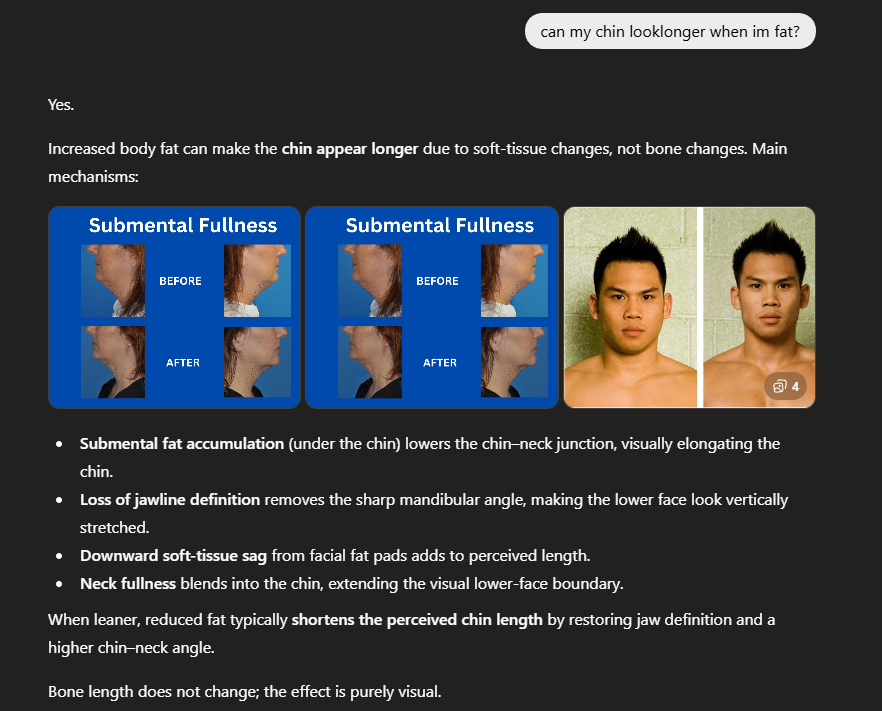Click the bold 'Neck fullness' text
The image size is (882, 711).
(x=128, y=584)
